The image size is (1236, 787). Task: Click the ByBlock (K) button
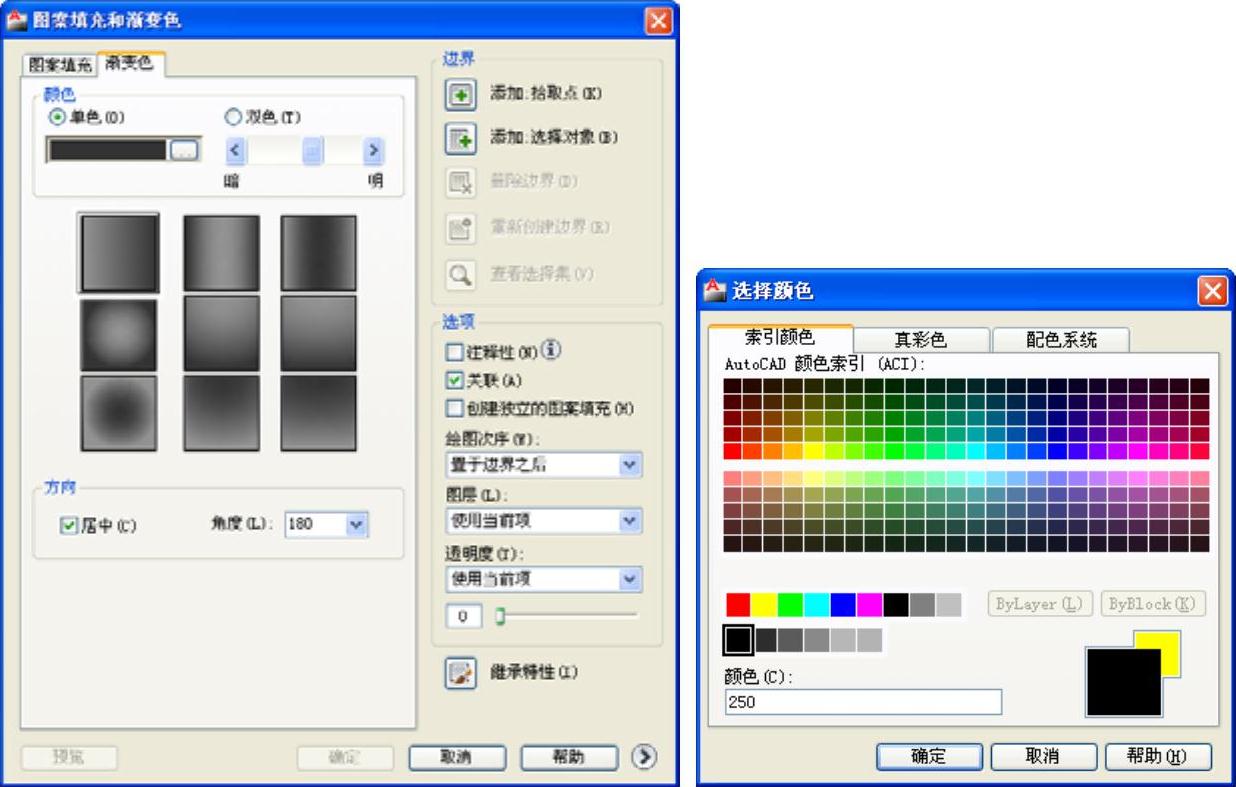click(x=1153, y=604)
